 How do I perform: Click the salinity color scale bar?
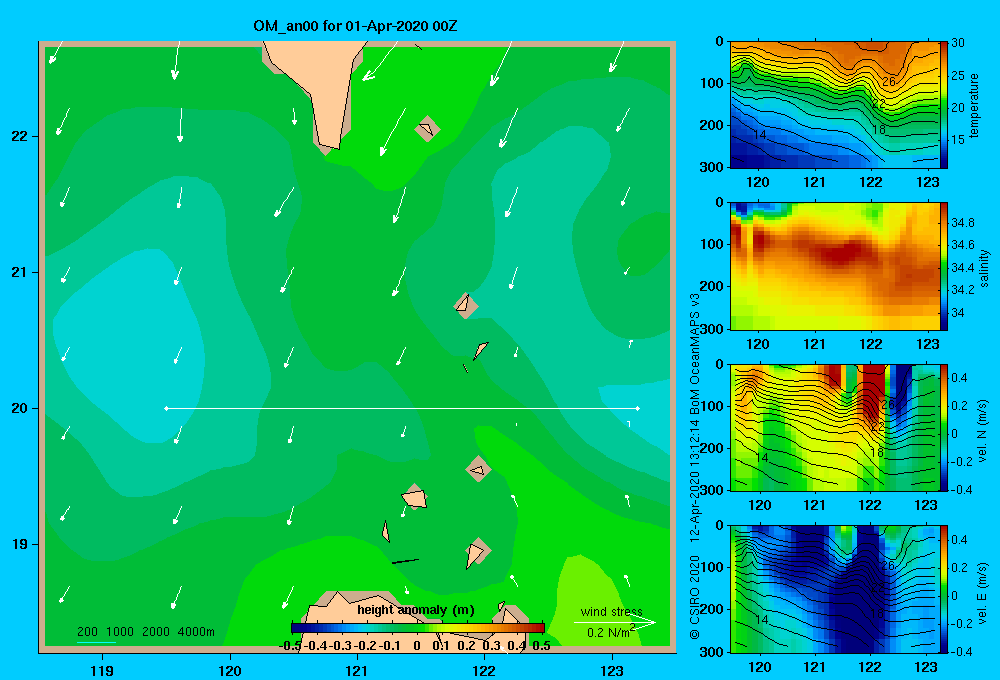coord(944,267)
